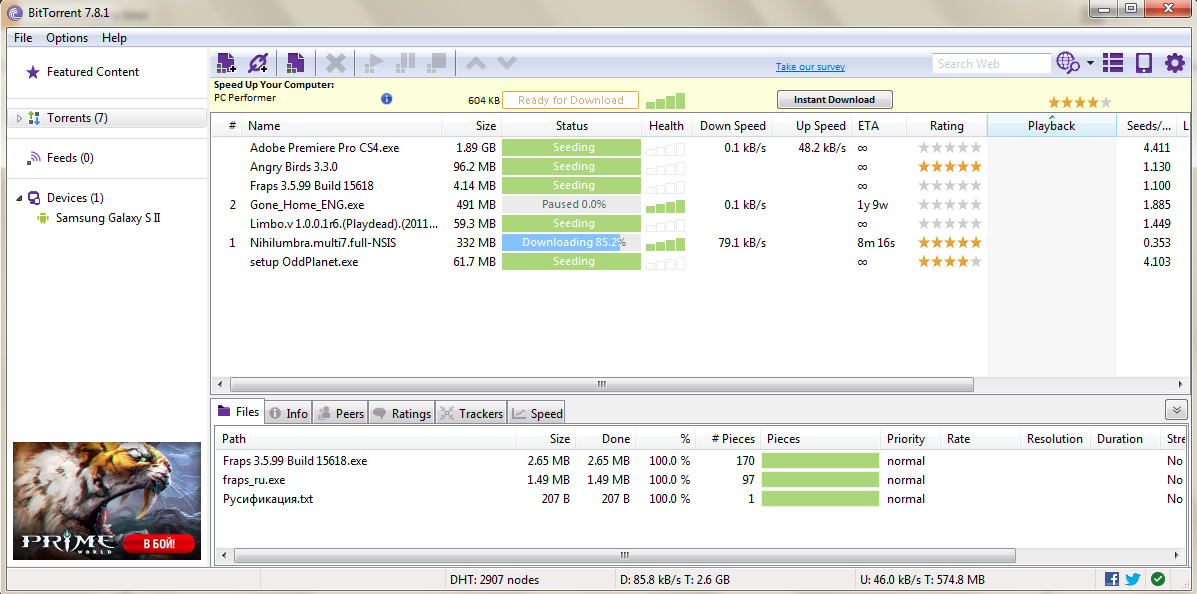Expand the Torrents (7) tree node
The height and width of the screenshot is (594, 1197).
pos(19,118)
